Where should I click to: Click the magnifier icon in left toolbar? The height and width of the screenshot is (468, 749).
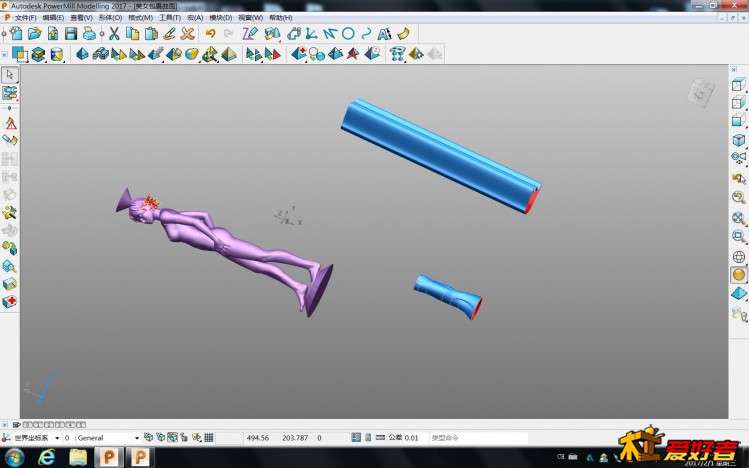(x=9, y=266)
